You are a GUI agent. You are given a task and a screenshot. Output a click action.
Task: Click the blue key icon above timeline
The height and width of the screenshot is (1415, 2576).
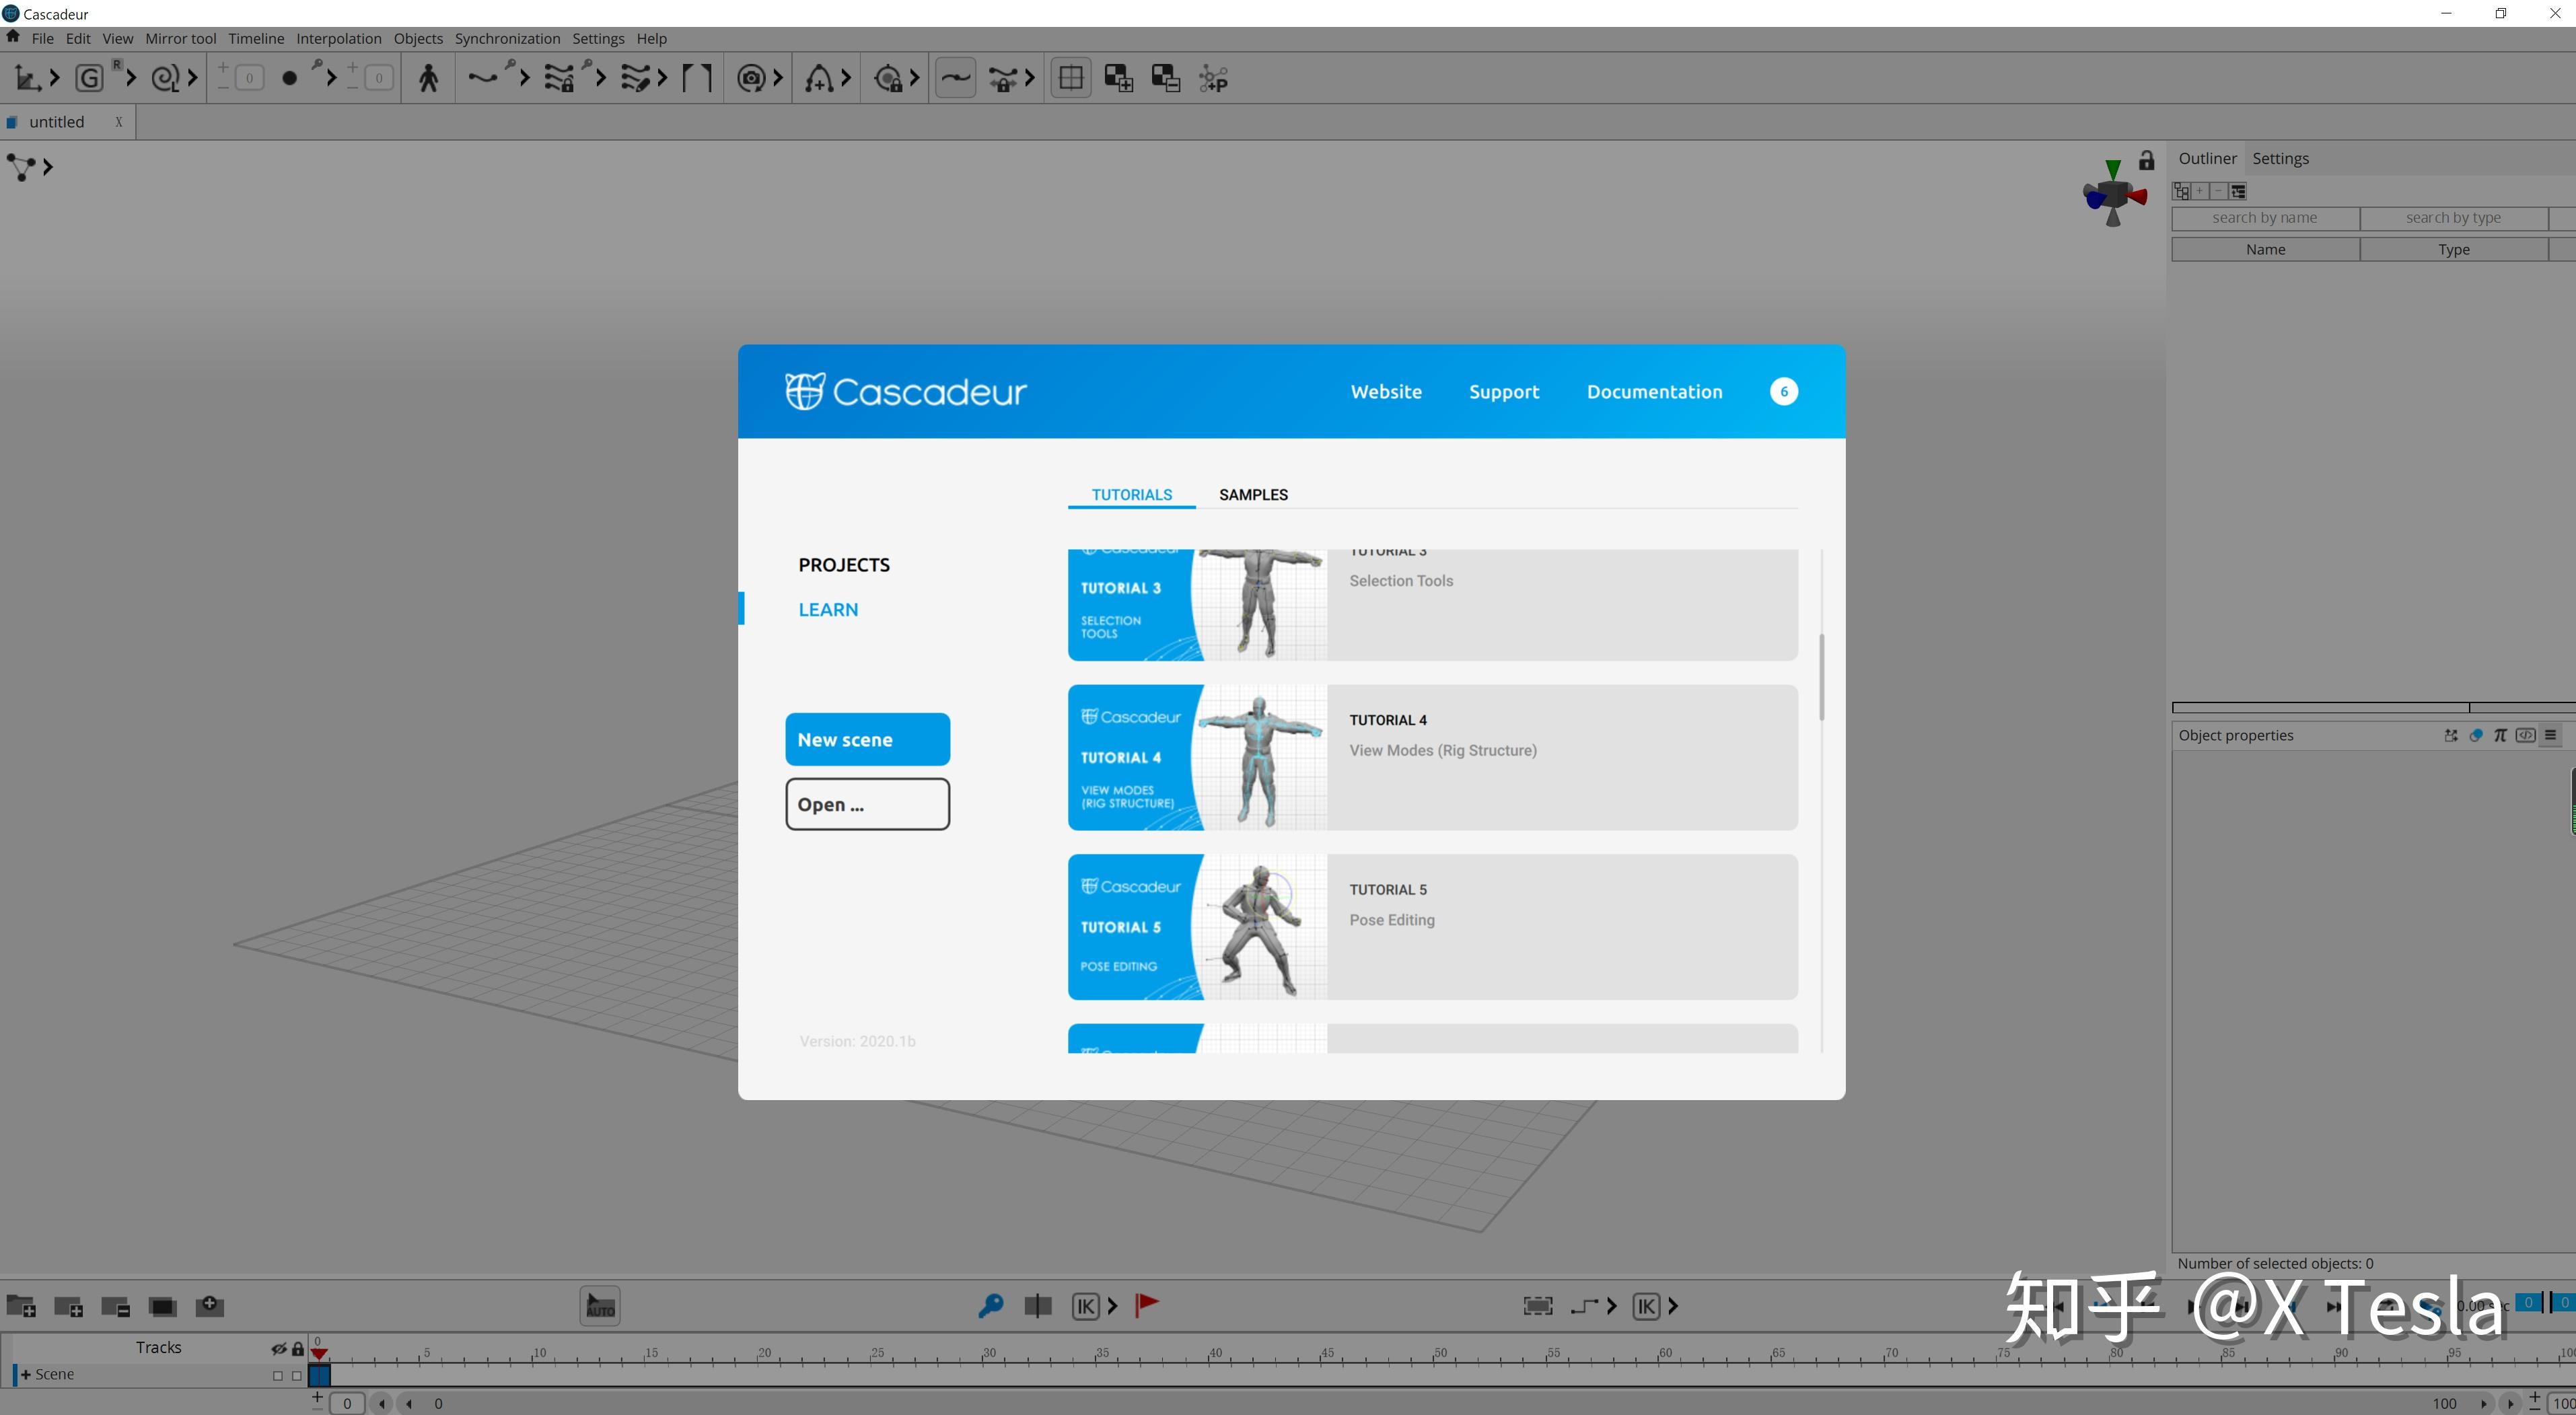point(990,1305)
